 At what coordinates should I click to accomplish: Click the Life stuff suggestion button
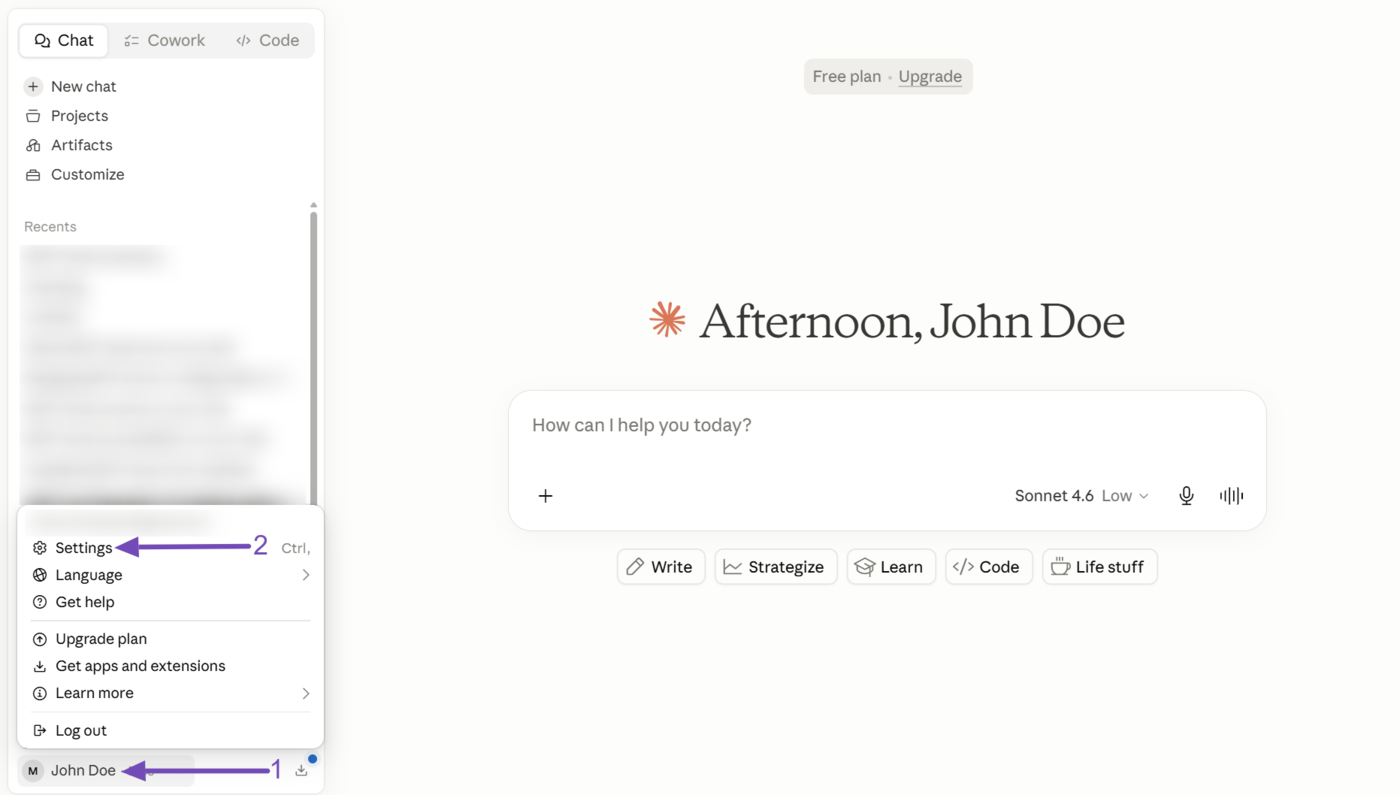pos(1099,567)
